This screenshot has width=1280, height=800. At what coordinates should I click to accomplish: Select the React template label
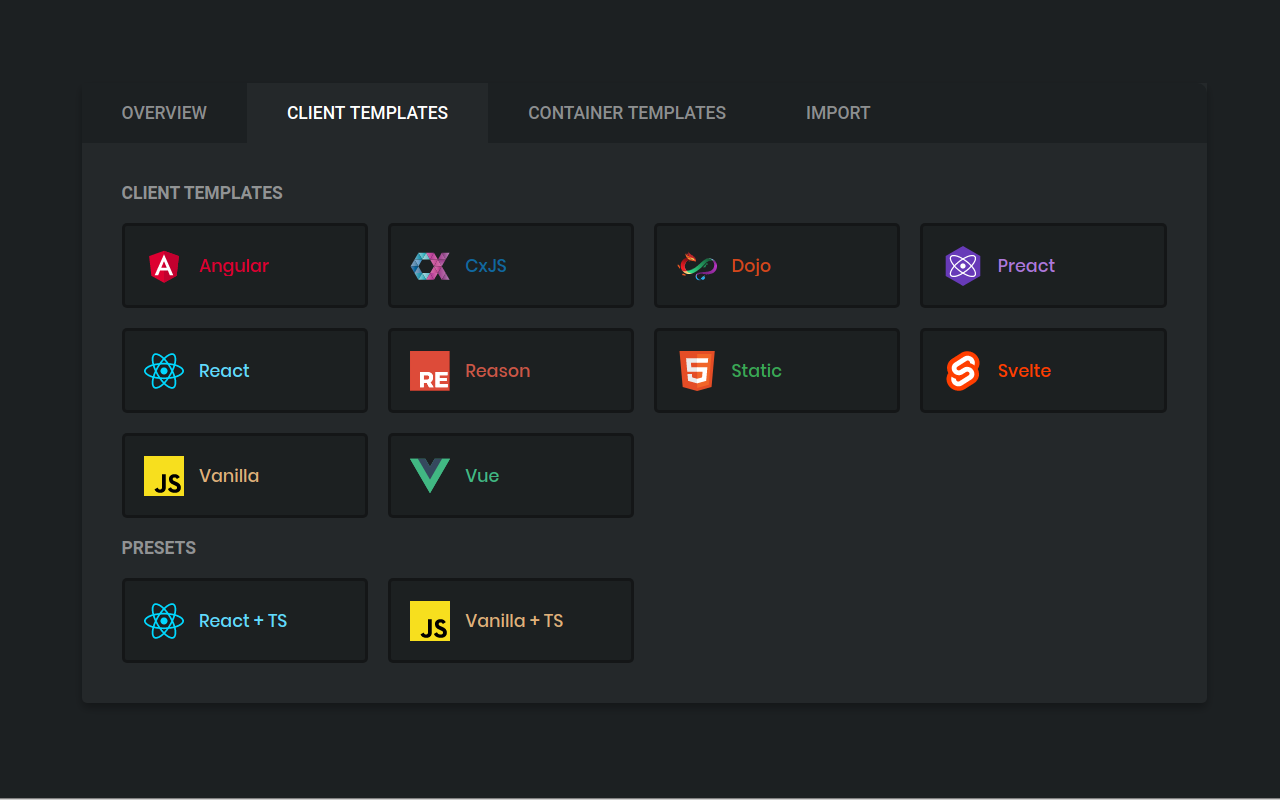[224, 371]
